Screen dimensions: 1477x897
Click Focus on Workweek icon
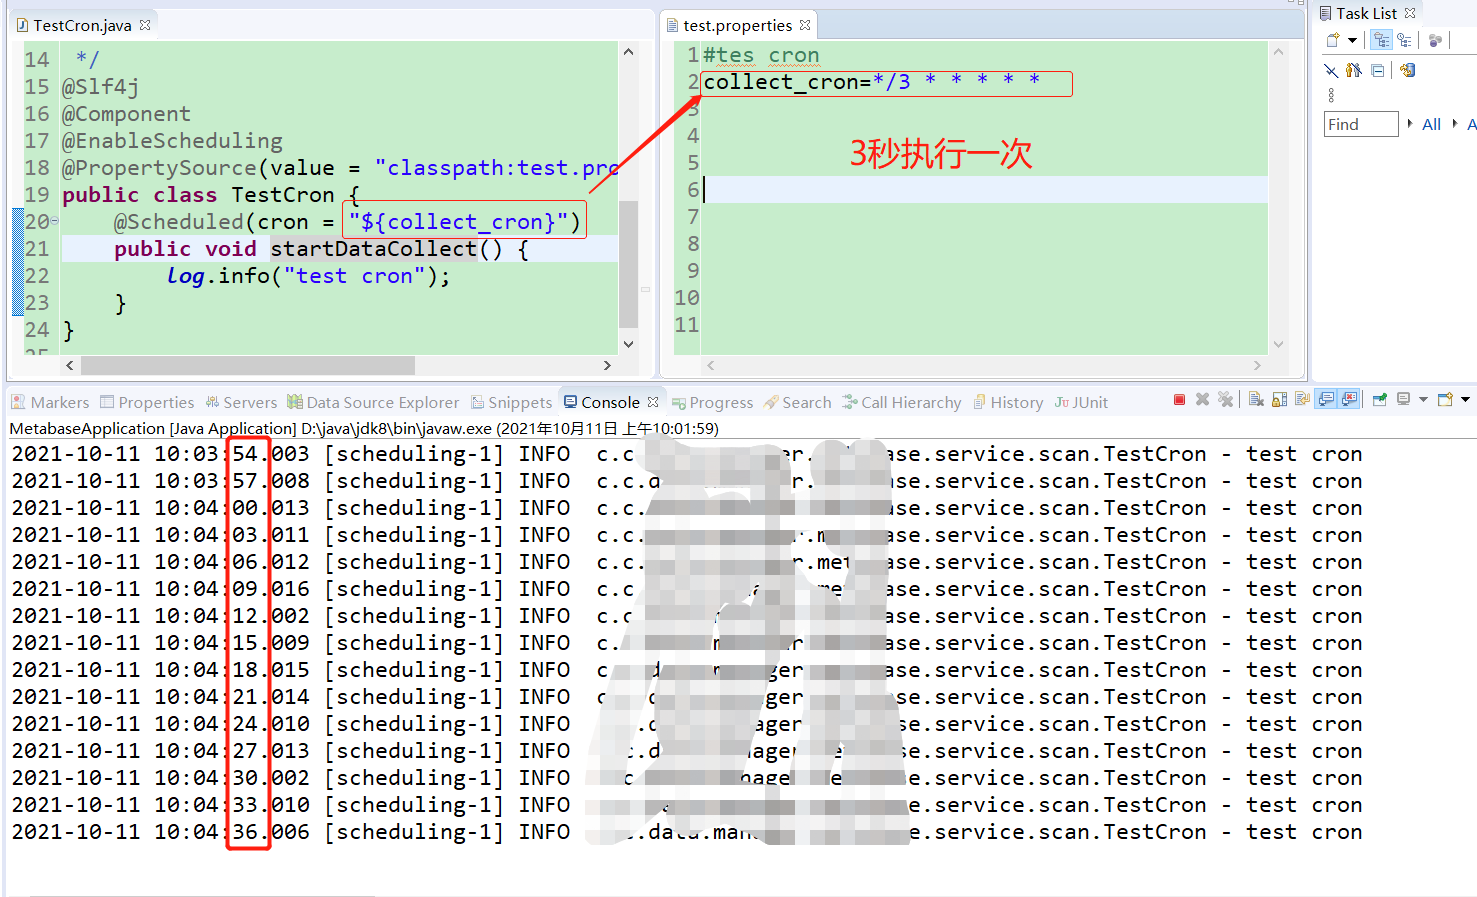pyautogui.click(x=1435, y=40)
